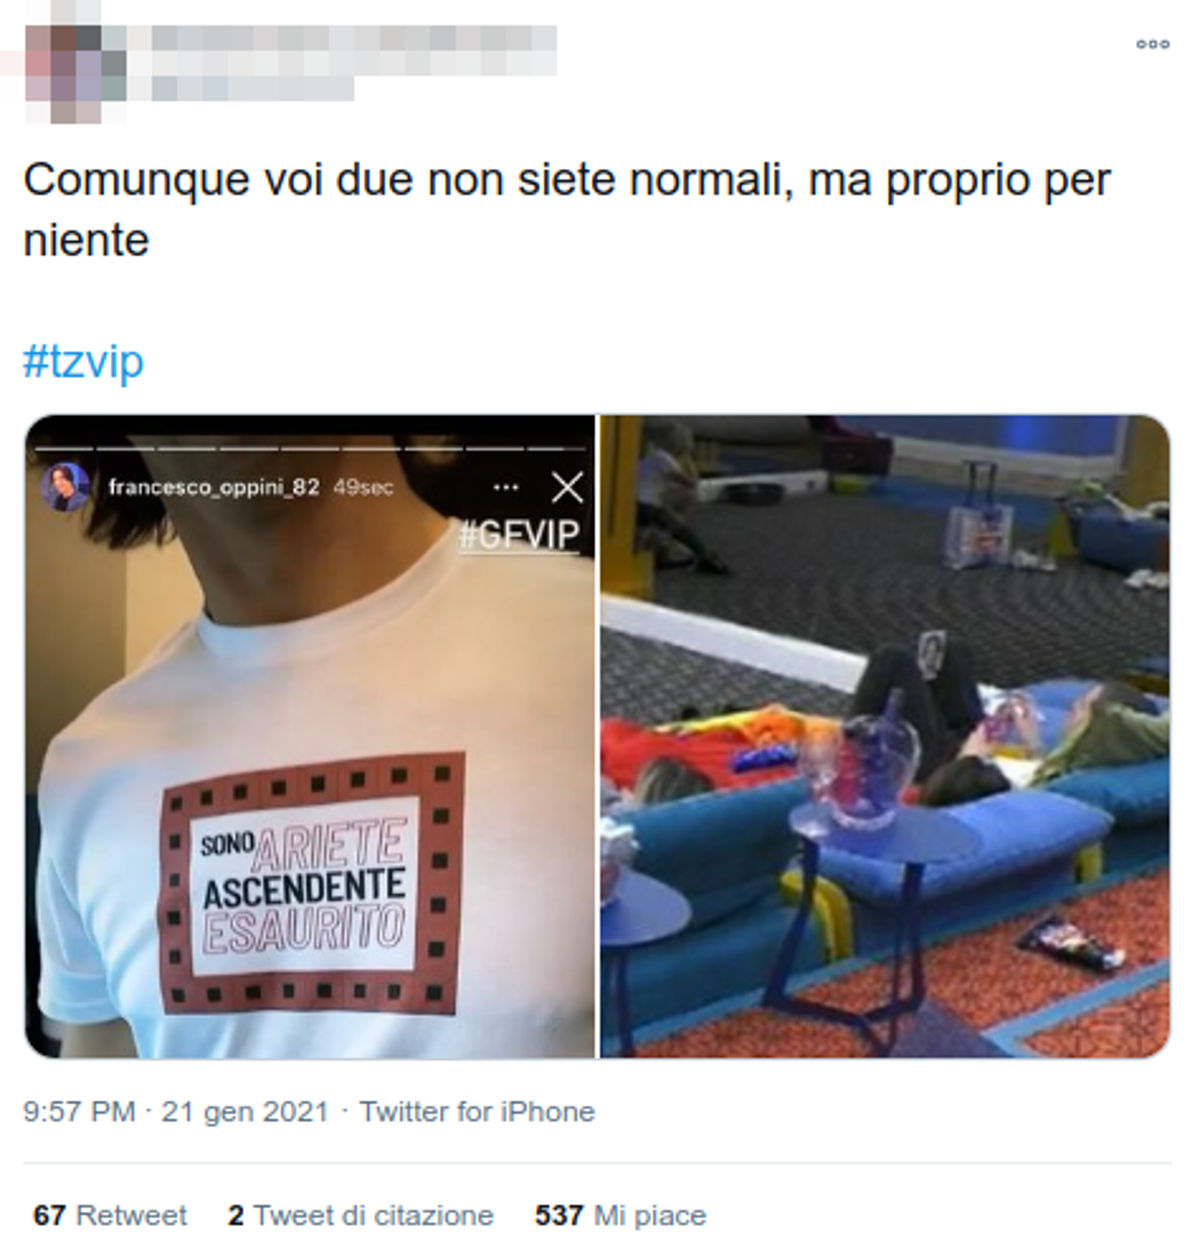Click the story progress bar at top

(x=310, y=447)
